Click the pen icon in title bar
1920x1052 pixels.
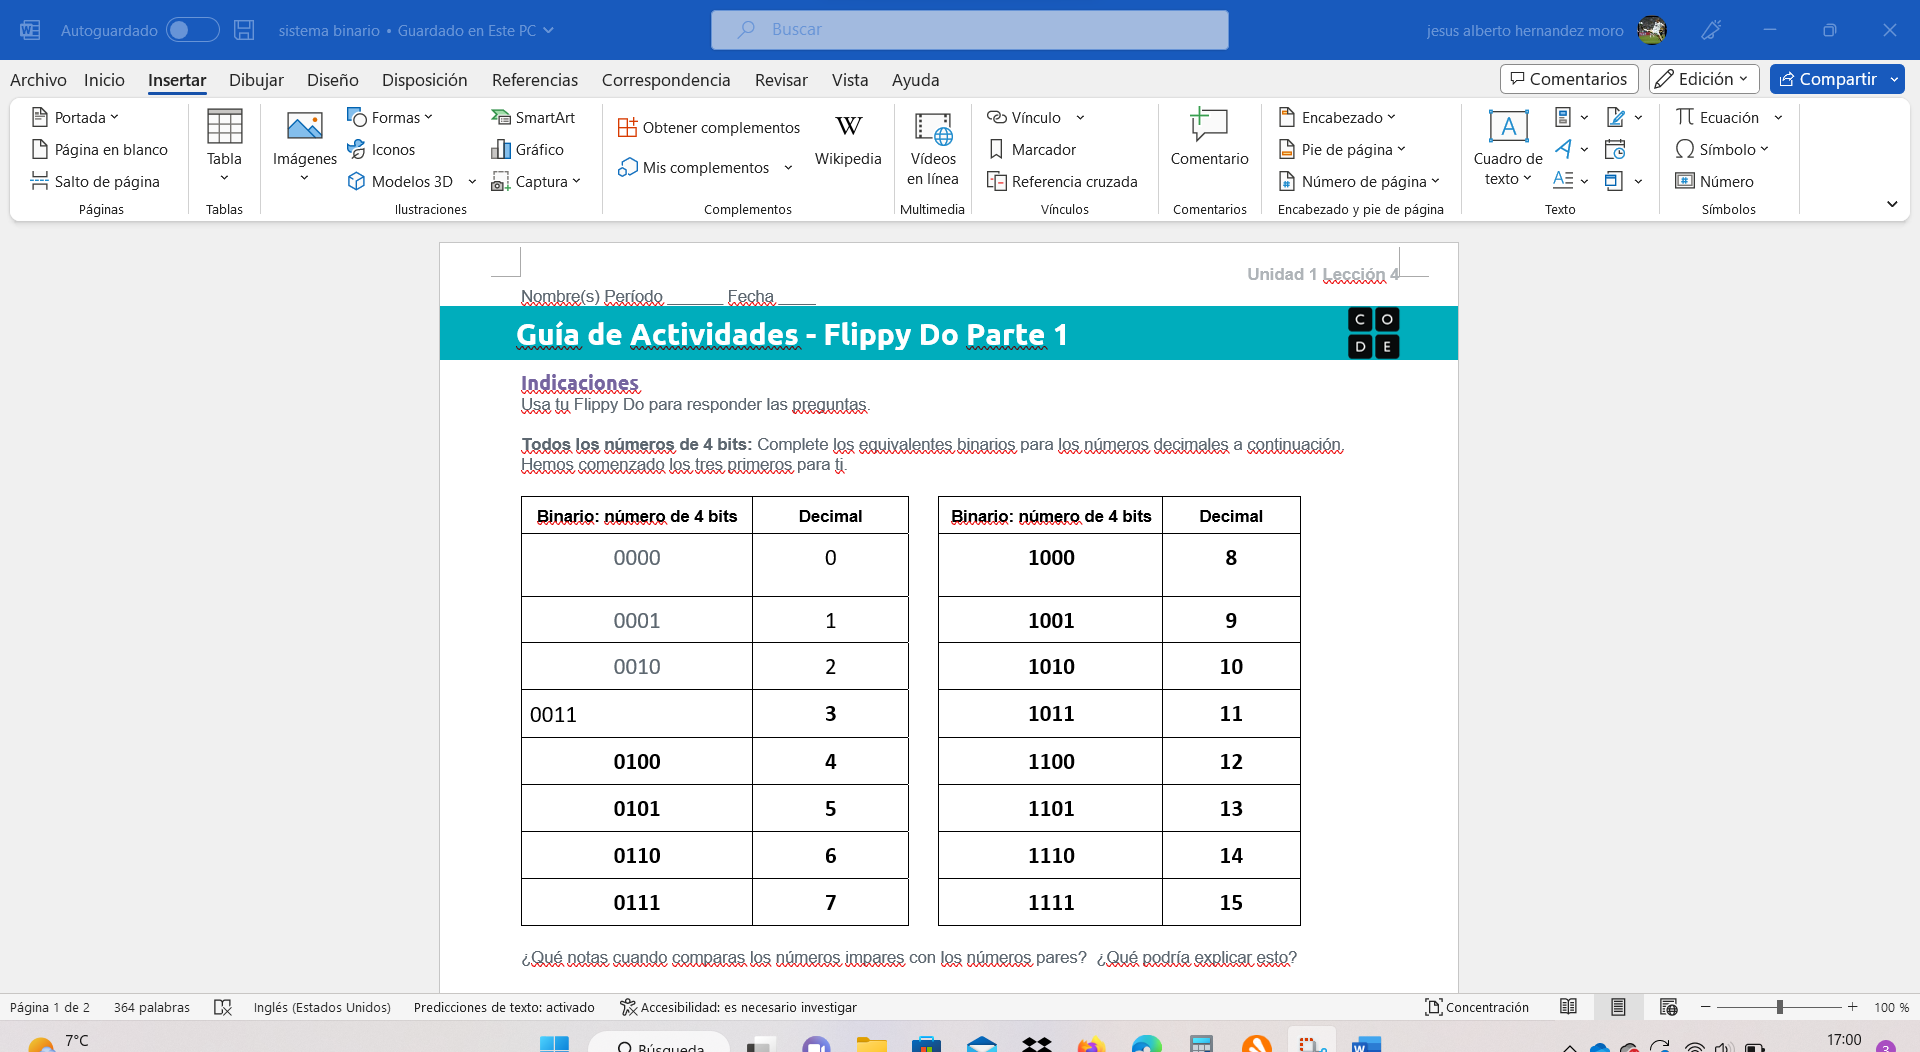click(x=1711, y=30)
